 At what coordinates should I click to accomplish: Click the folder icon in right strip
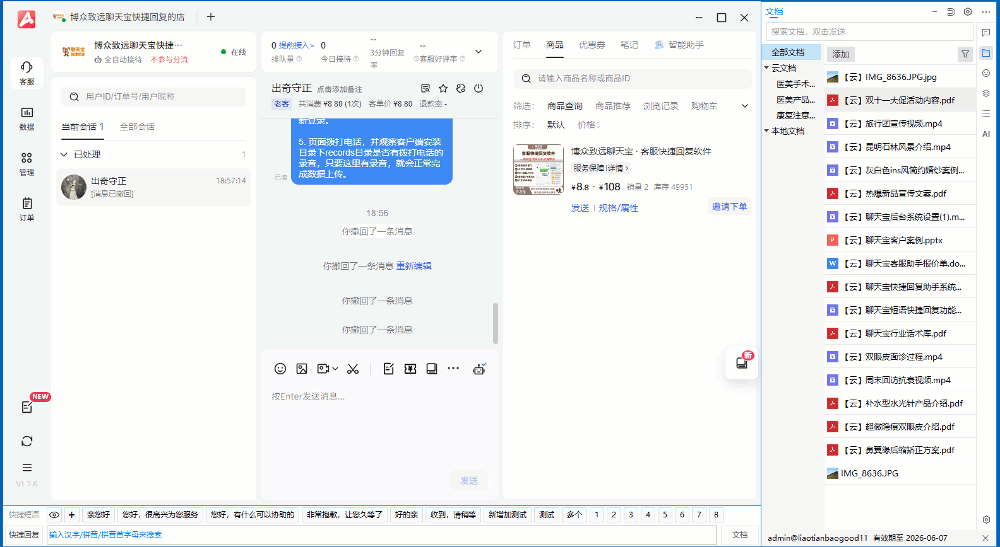pyautogui.click(x=986, y=54)
